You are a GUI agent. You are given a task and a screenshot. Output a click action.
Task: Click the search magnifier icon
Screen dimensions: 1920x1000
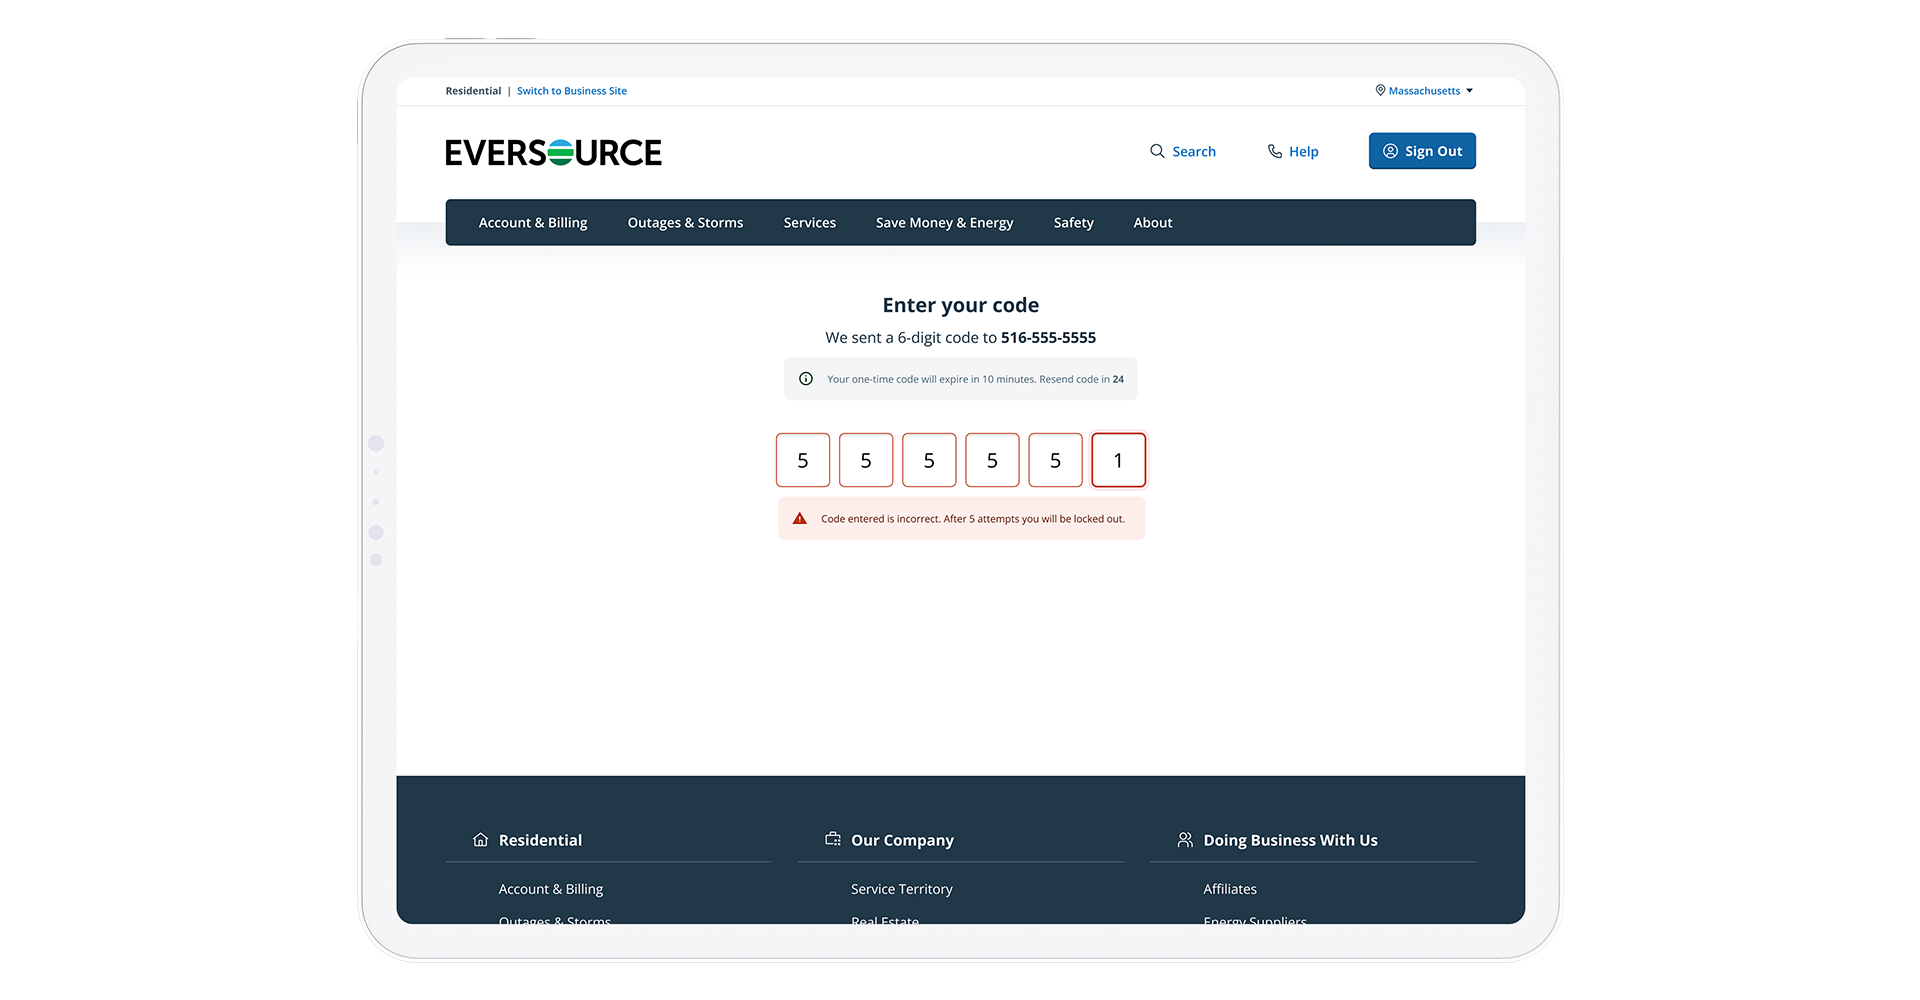coord(1157,151)
